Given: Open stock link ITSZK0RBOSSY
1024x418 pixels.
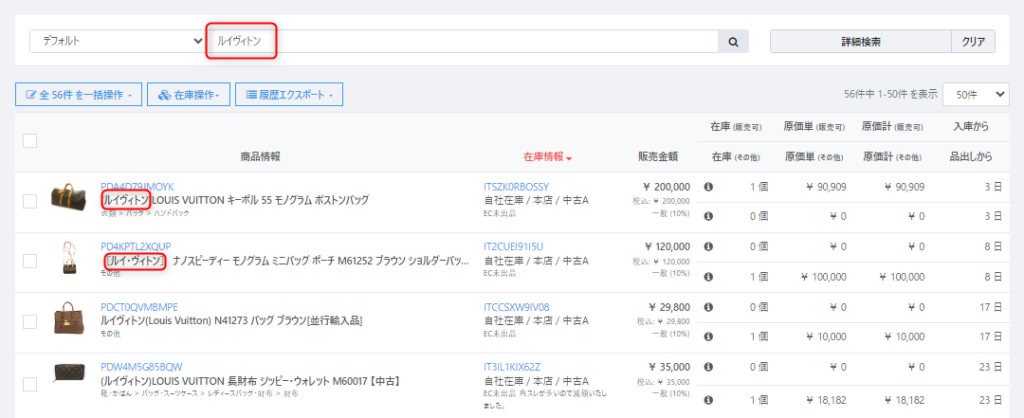Looking at the screenshot, I should point(516,187).
